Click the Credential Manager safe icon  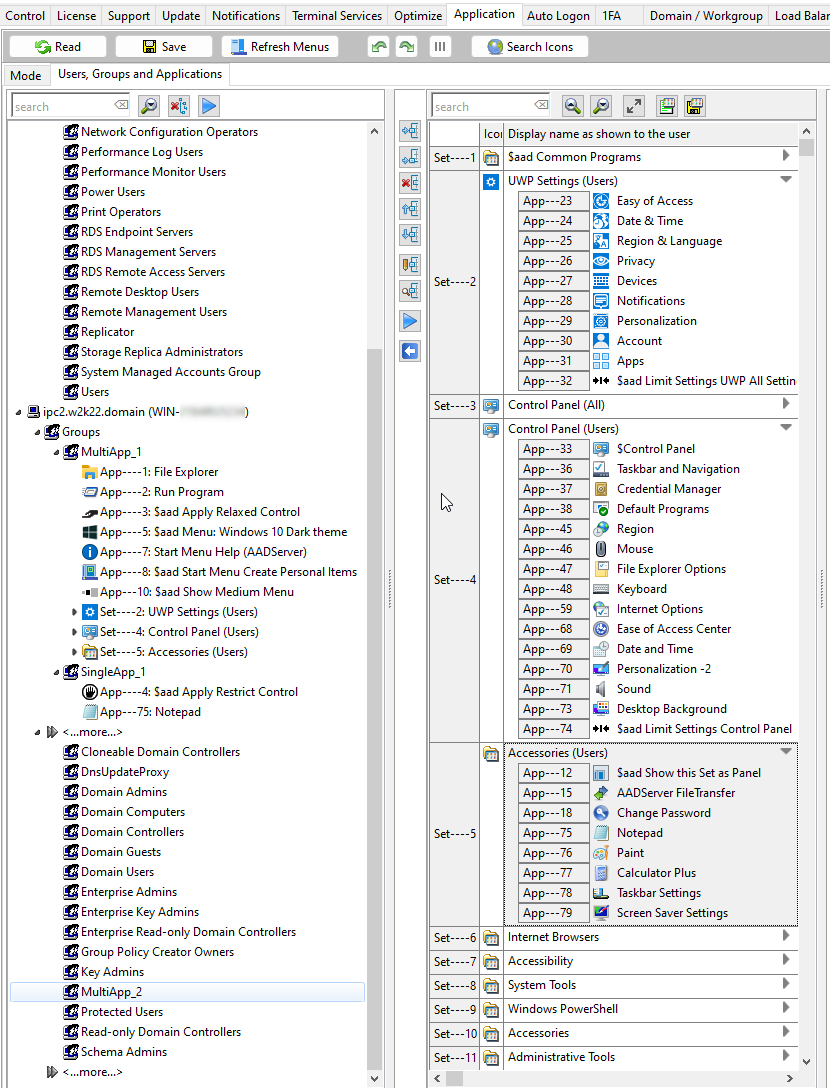pos(601,489)
